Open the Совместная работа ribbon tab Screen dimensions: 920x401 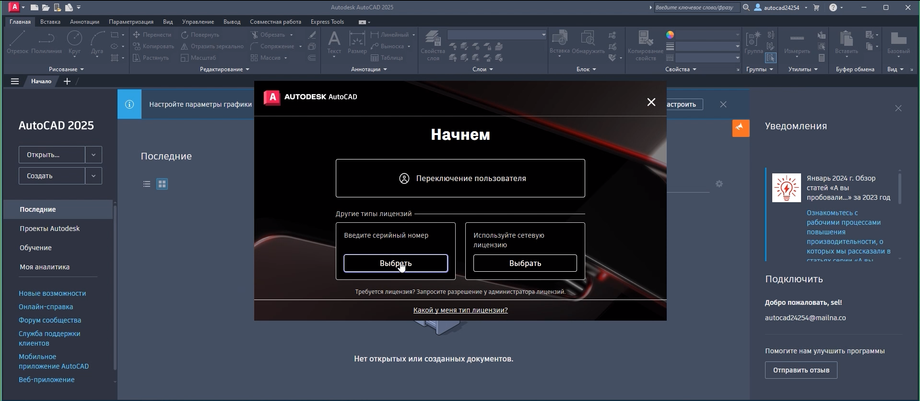point(275,22)
